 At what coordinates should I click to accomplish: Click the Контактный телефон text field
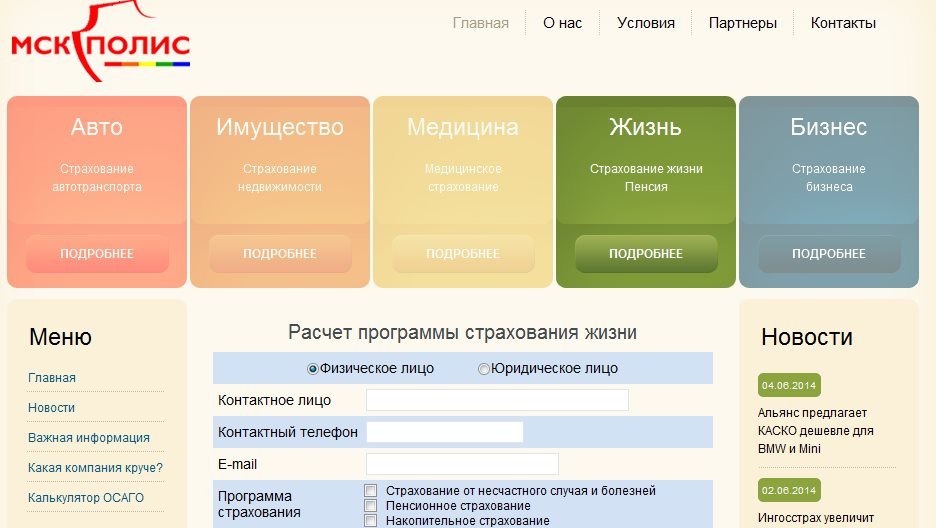coord(444,432)
